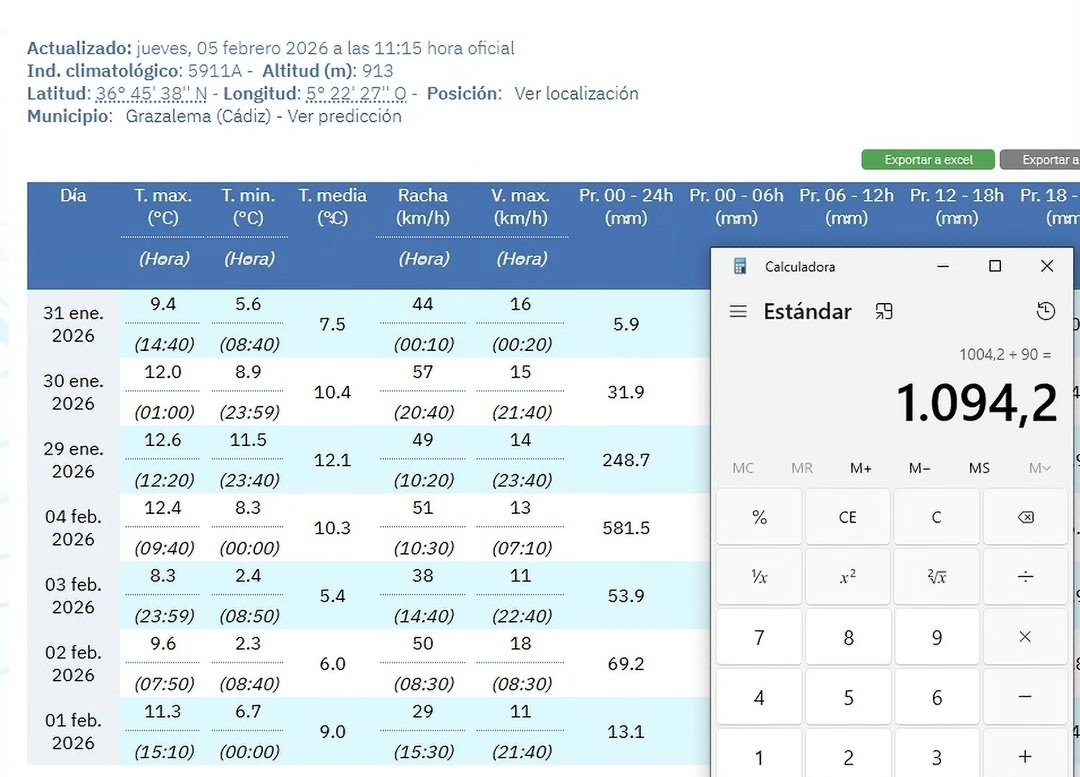Image resolution: width=1080 pixels, height=777 pixels.
Task: Click digit 1 on Calculator
Action: pos(759,756)
